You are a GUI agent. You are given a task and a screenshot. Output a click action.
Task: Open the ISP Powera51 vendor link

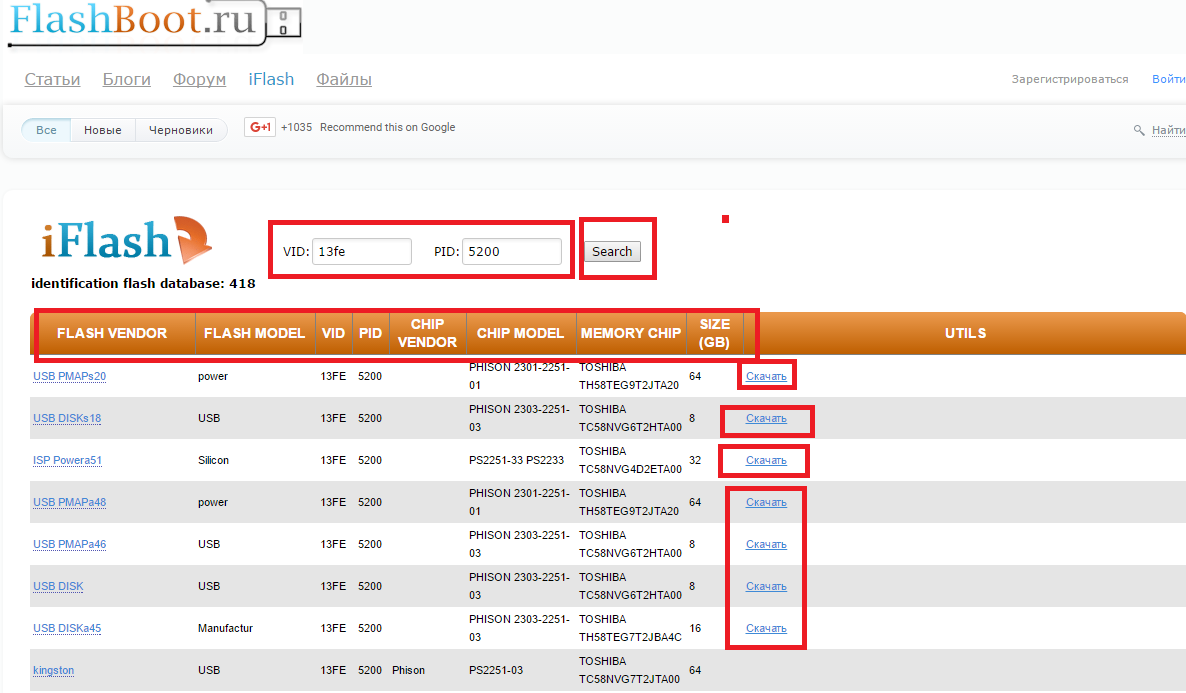[x=67, y=461]
